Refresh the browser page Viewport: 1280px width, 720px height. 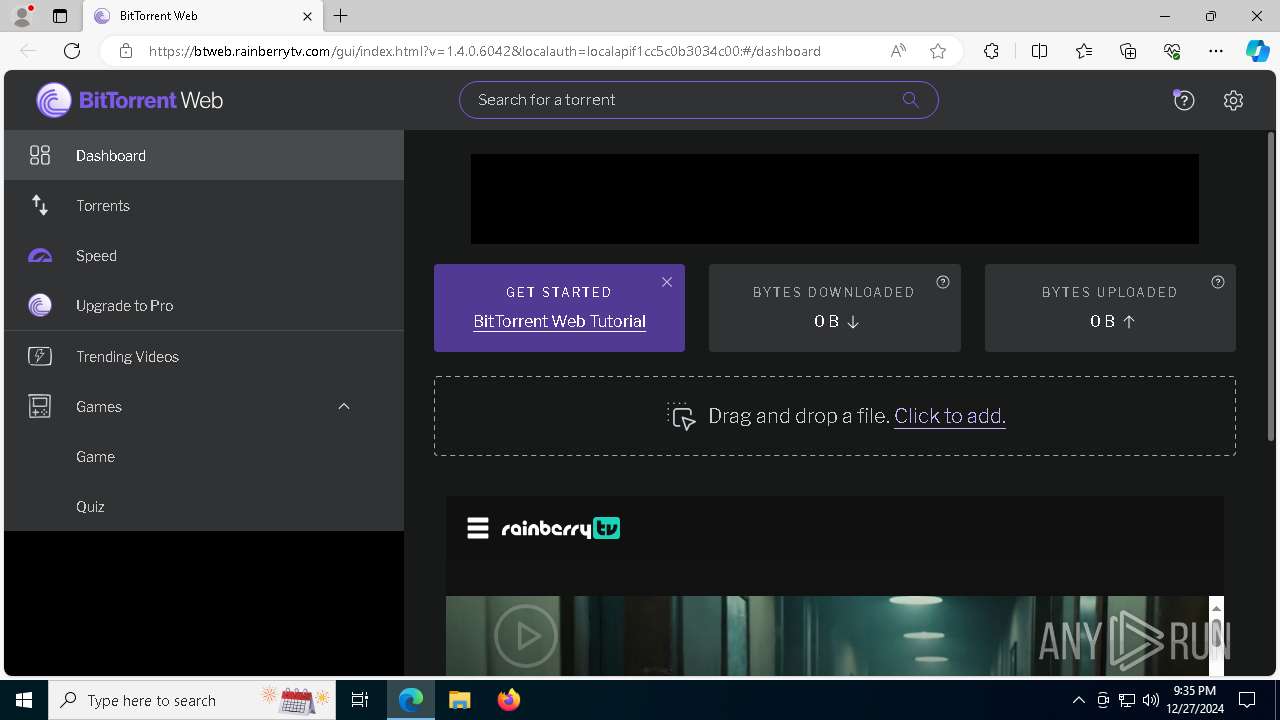pos(72,51)
